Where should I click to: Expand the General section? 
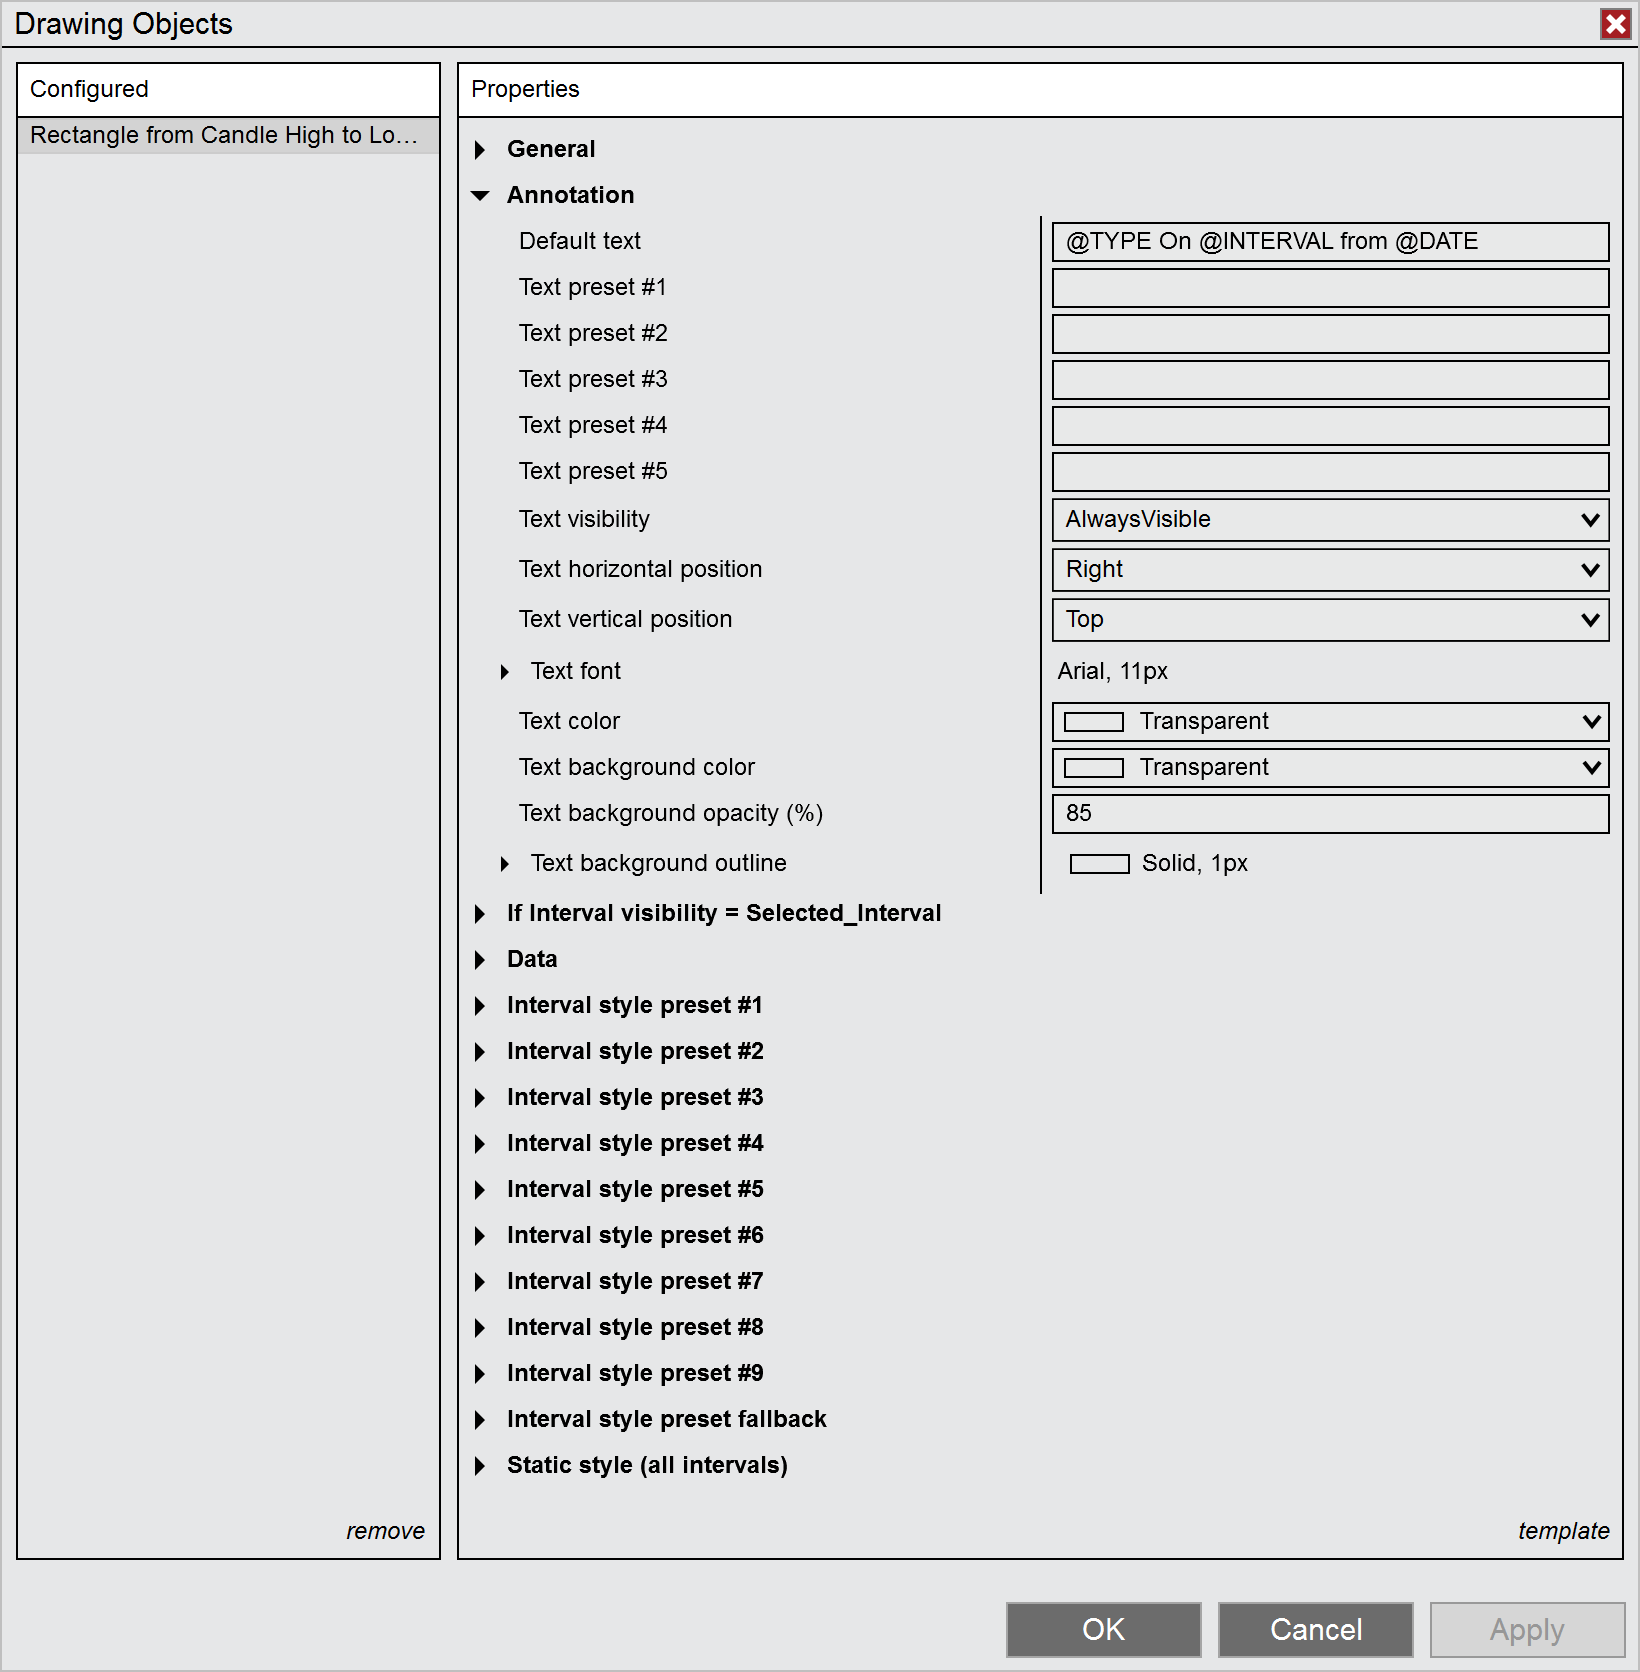coord(481,150)
